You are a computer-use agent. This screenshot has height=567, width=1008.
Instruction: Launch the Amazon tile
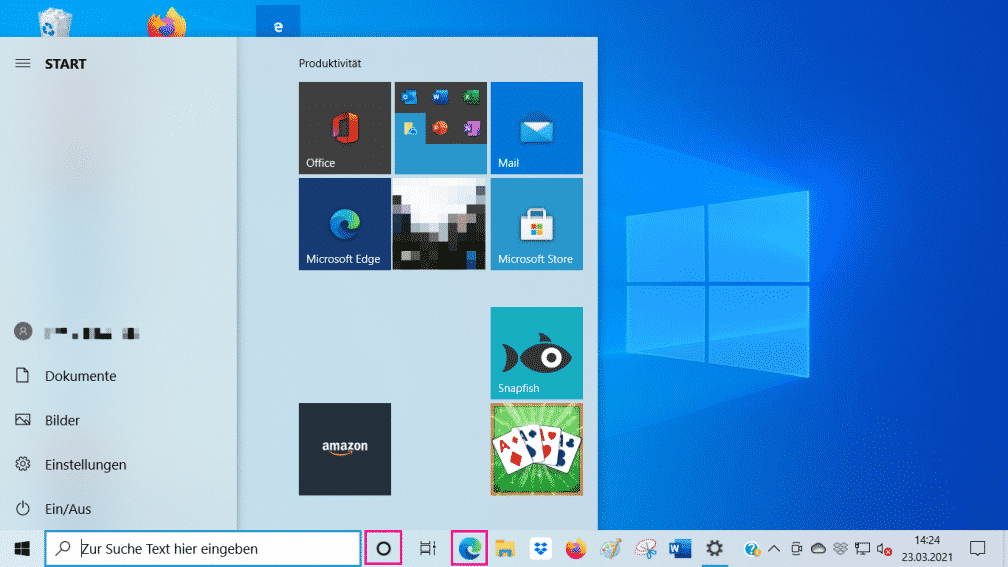(344, 449)
